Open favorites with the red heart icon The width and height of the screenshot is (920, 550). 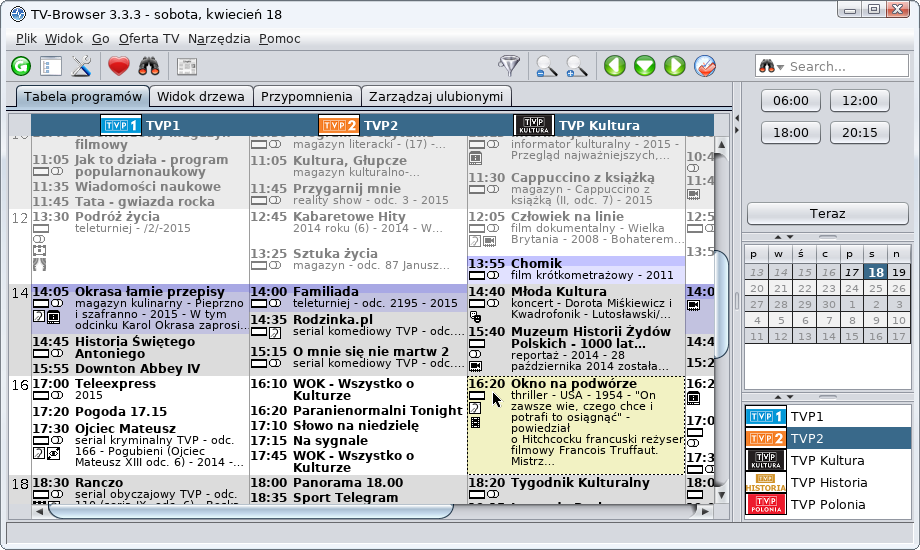[119, 66]
